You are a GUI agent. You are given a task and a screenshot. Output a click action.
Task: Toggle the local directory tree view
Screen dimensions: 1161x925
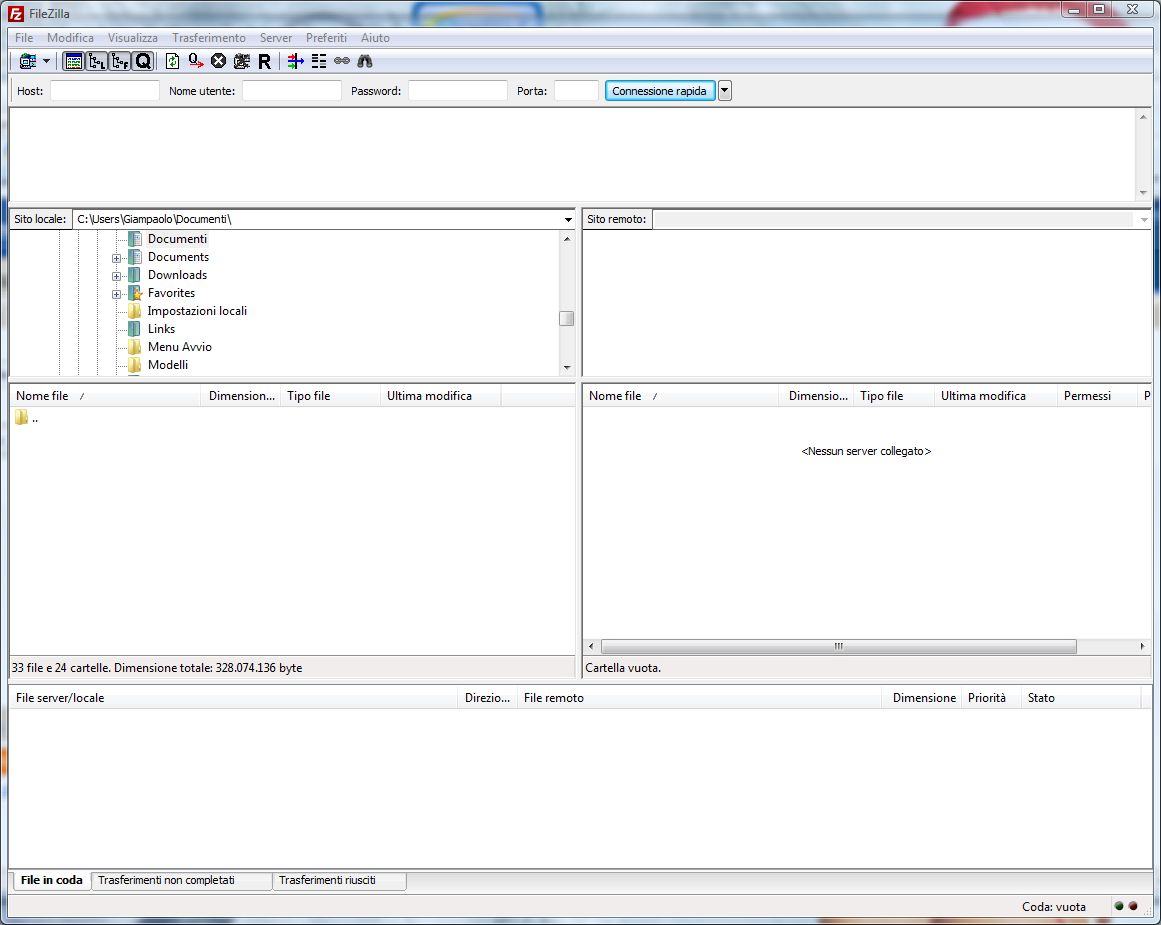96,61
